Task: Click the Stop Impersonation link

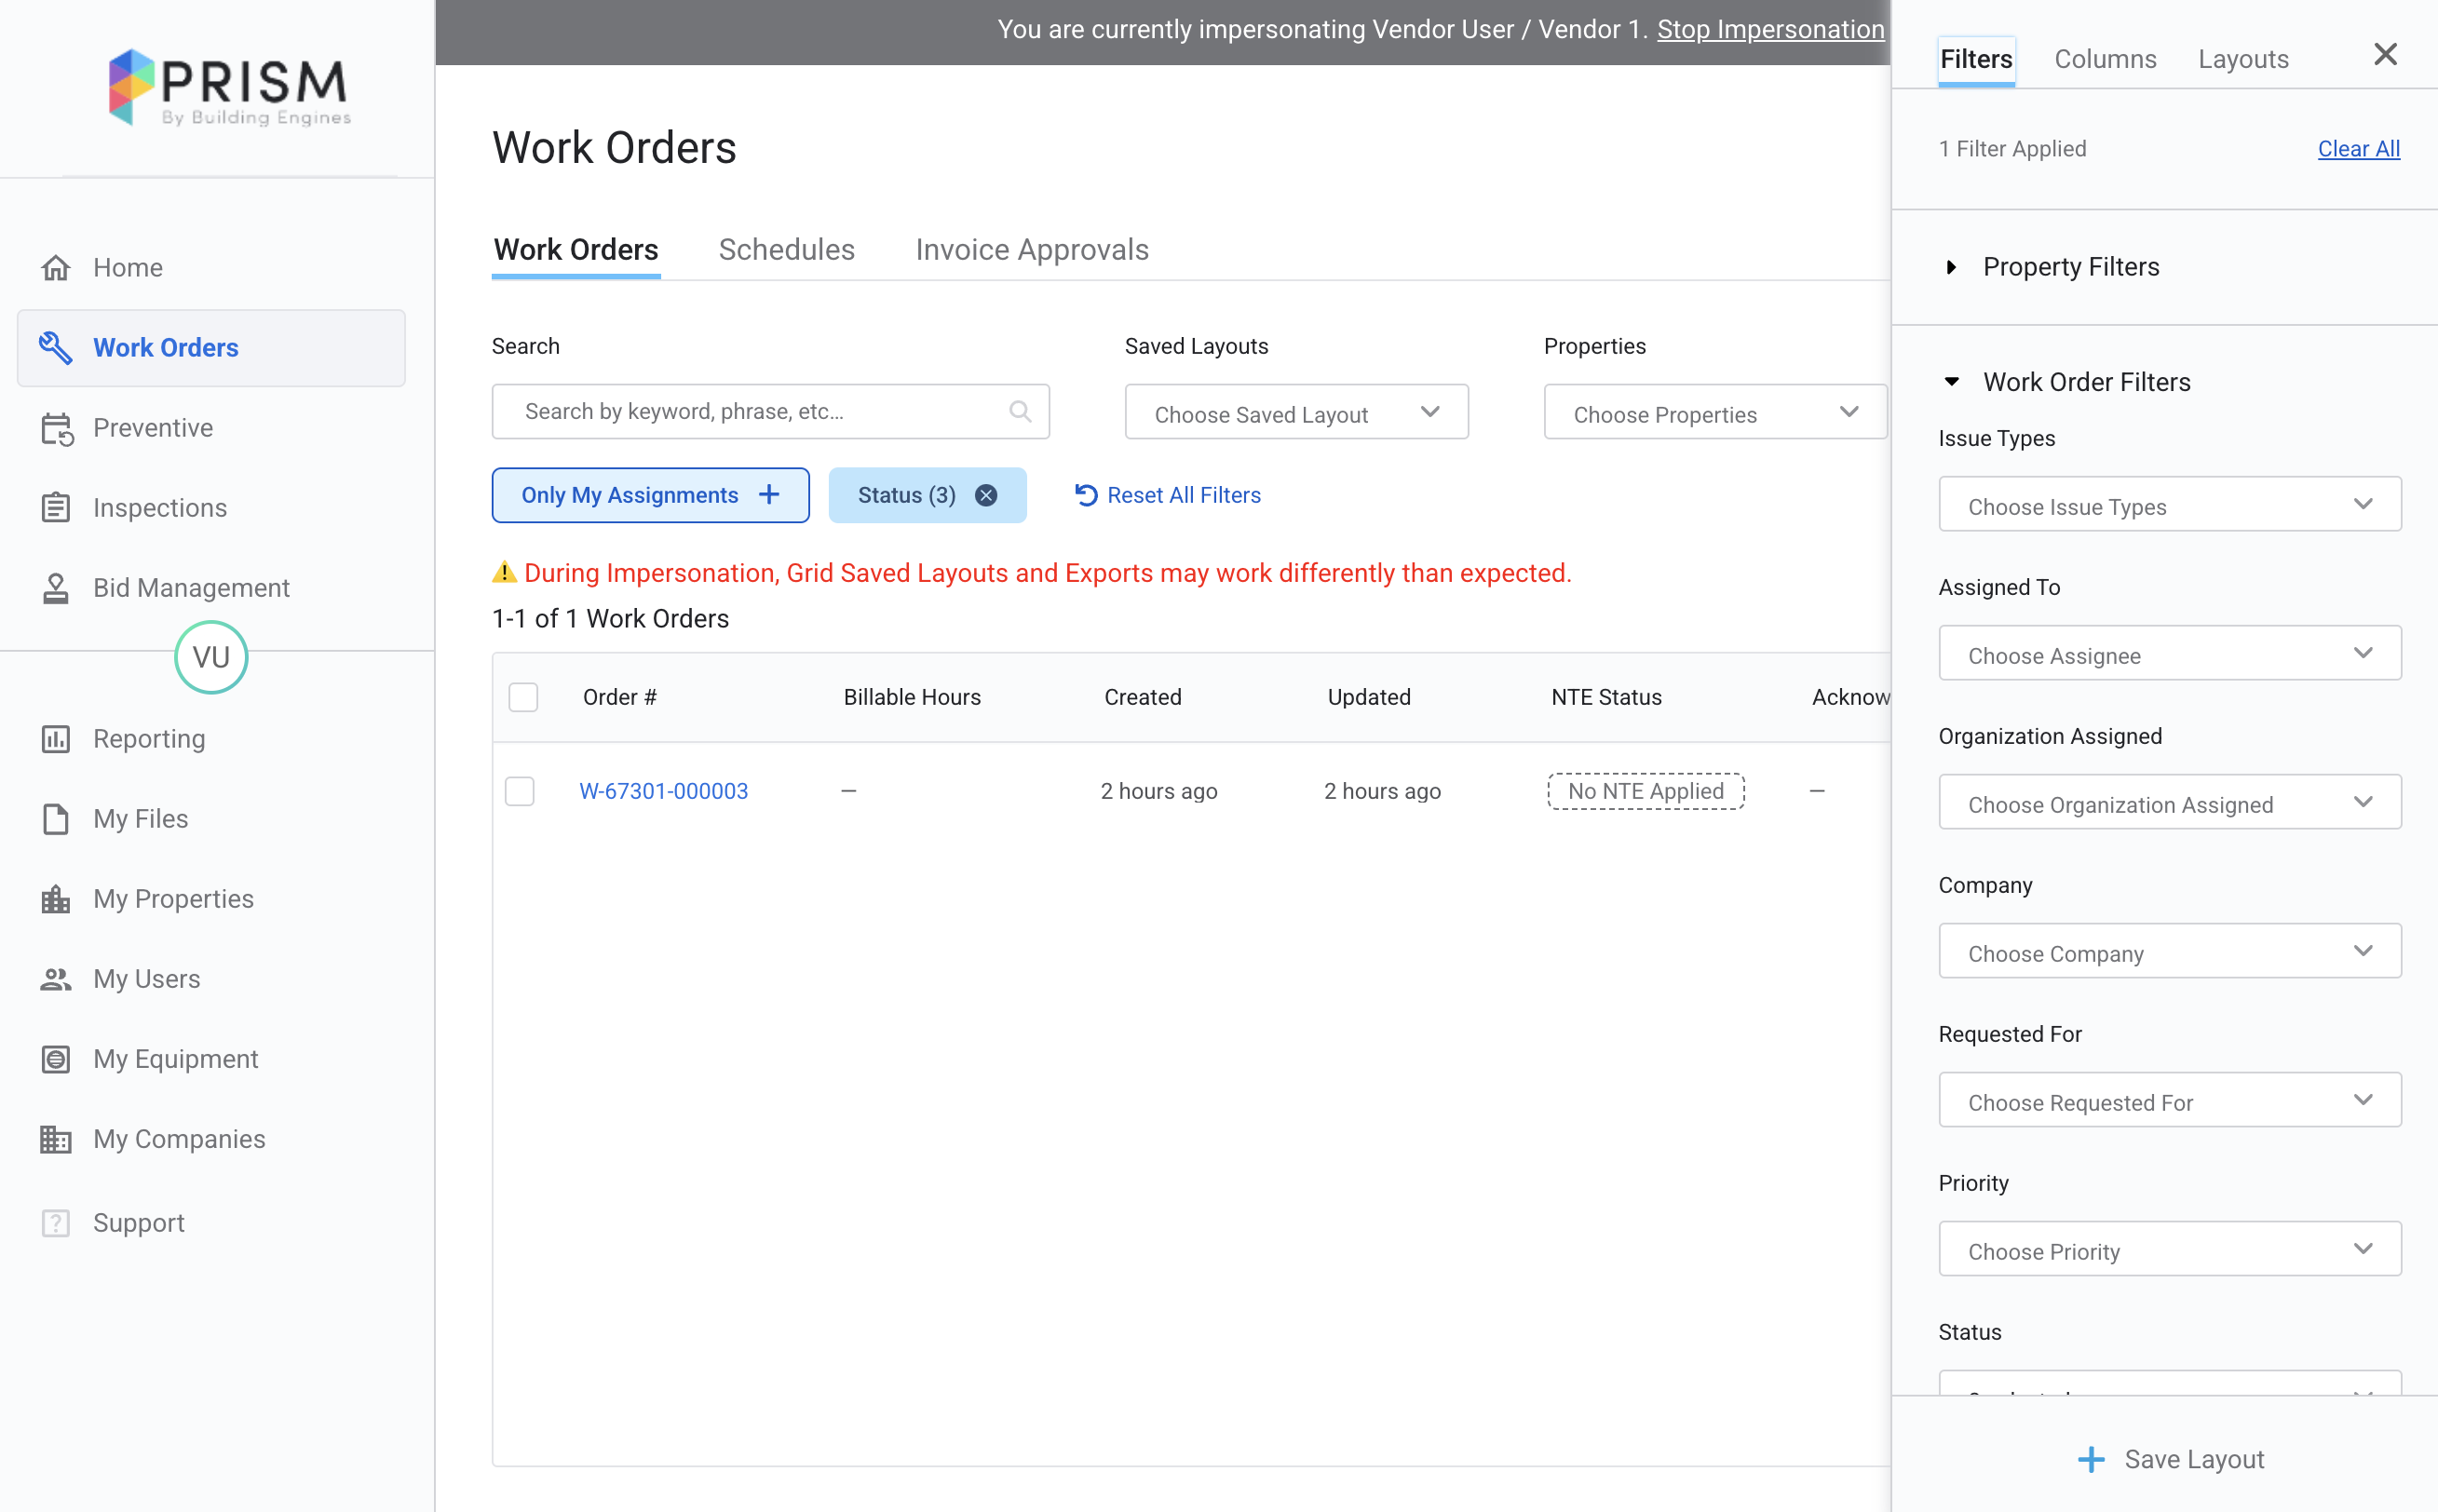Action: click(1769, 29)
